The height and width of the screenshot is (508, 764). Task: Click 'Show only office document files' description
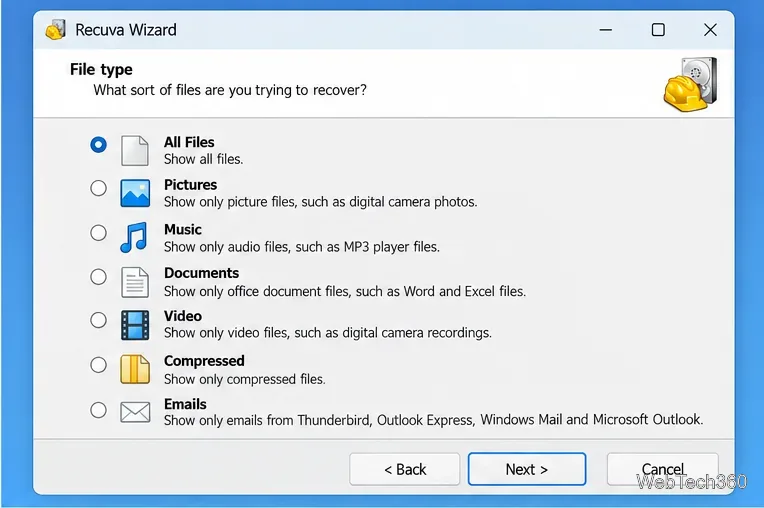point(345,291)
